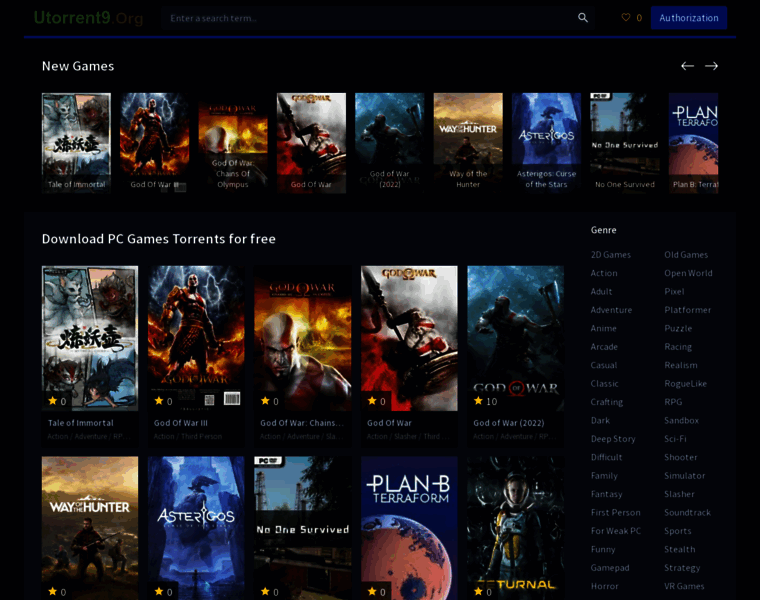Select the Arcade genre
Viewport: 760px width, 600px height.
(x=604, y=347)
